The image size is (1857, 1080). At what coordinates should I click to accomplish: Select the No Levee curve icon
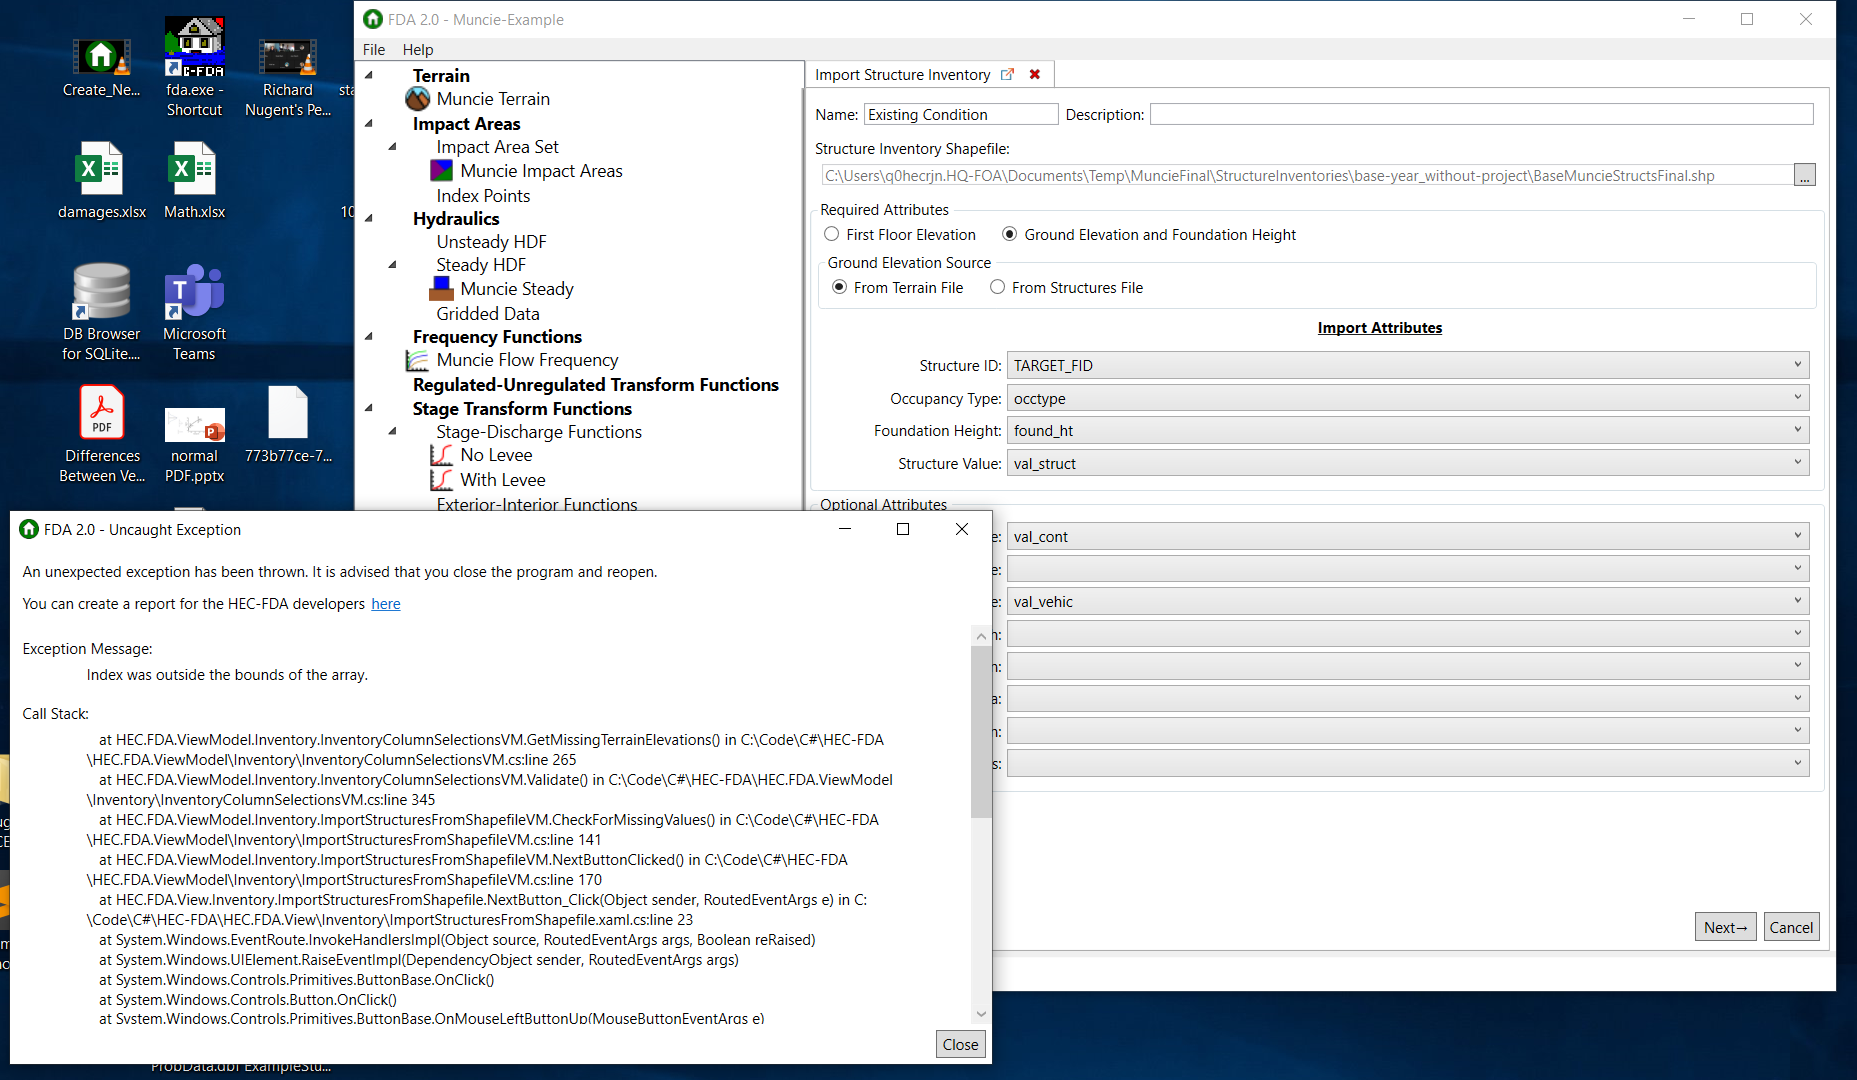coord(443,454)
